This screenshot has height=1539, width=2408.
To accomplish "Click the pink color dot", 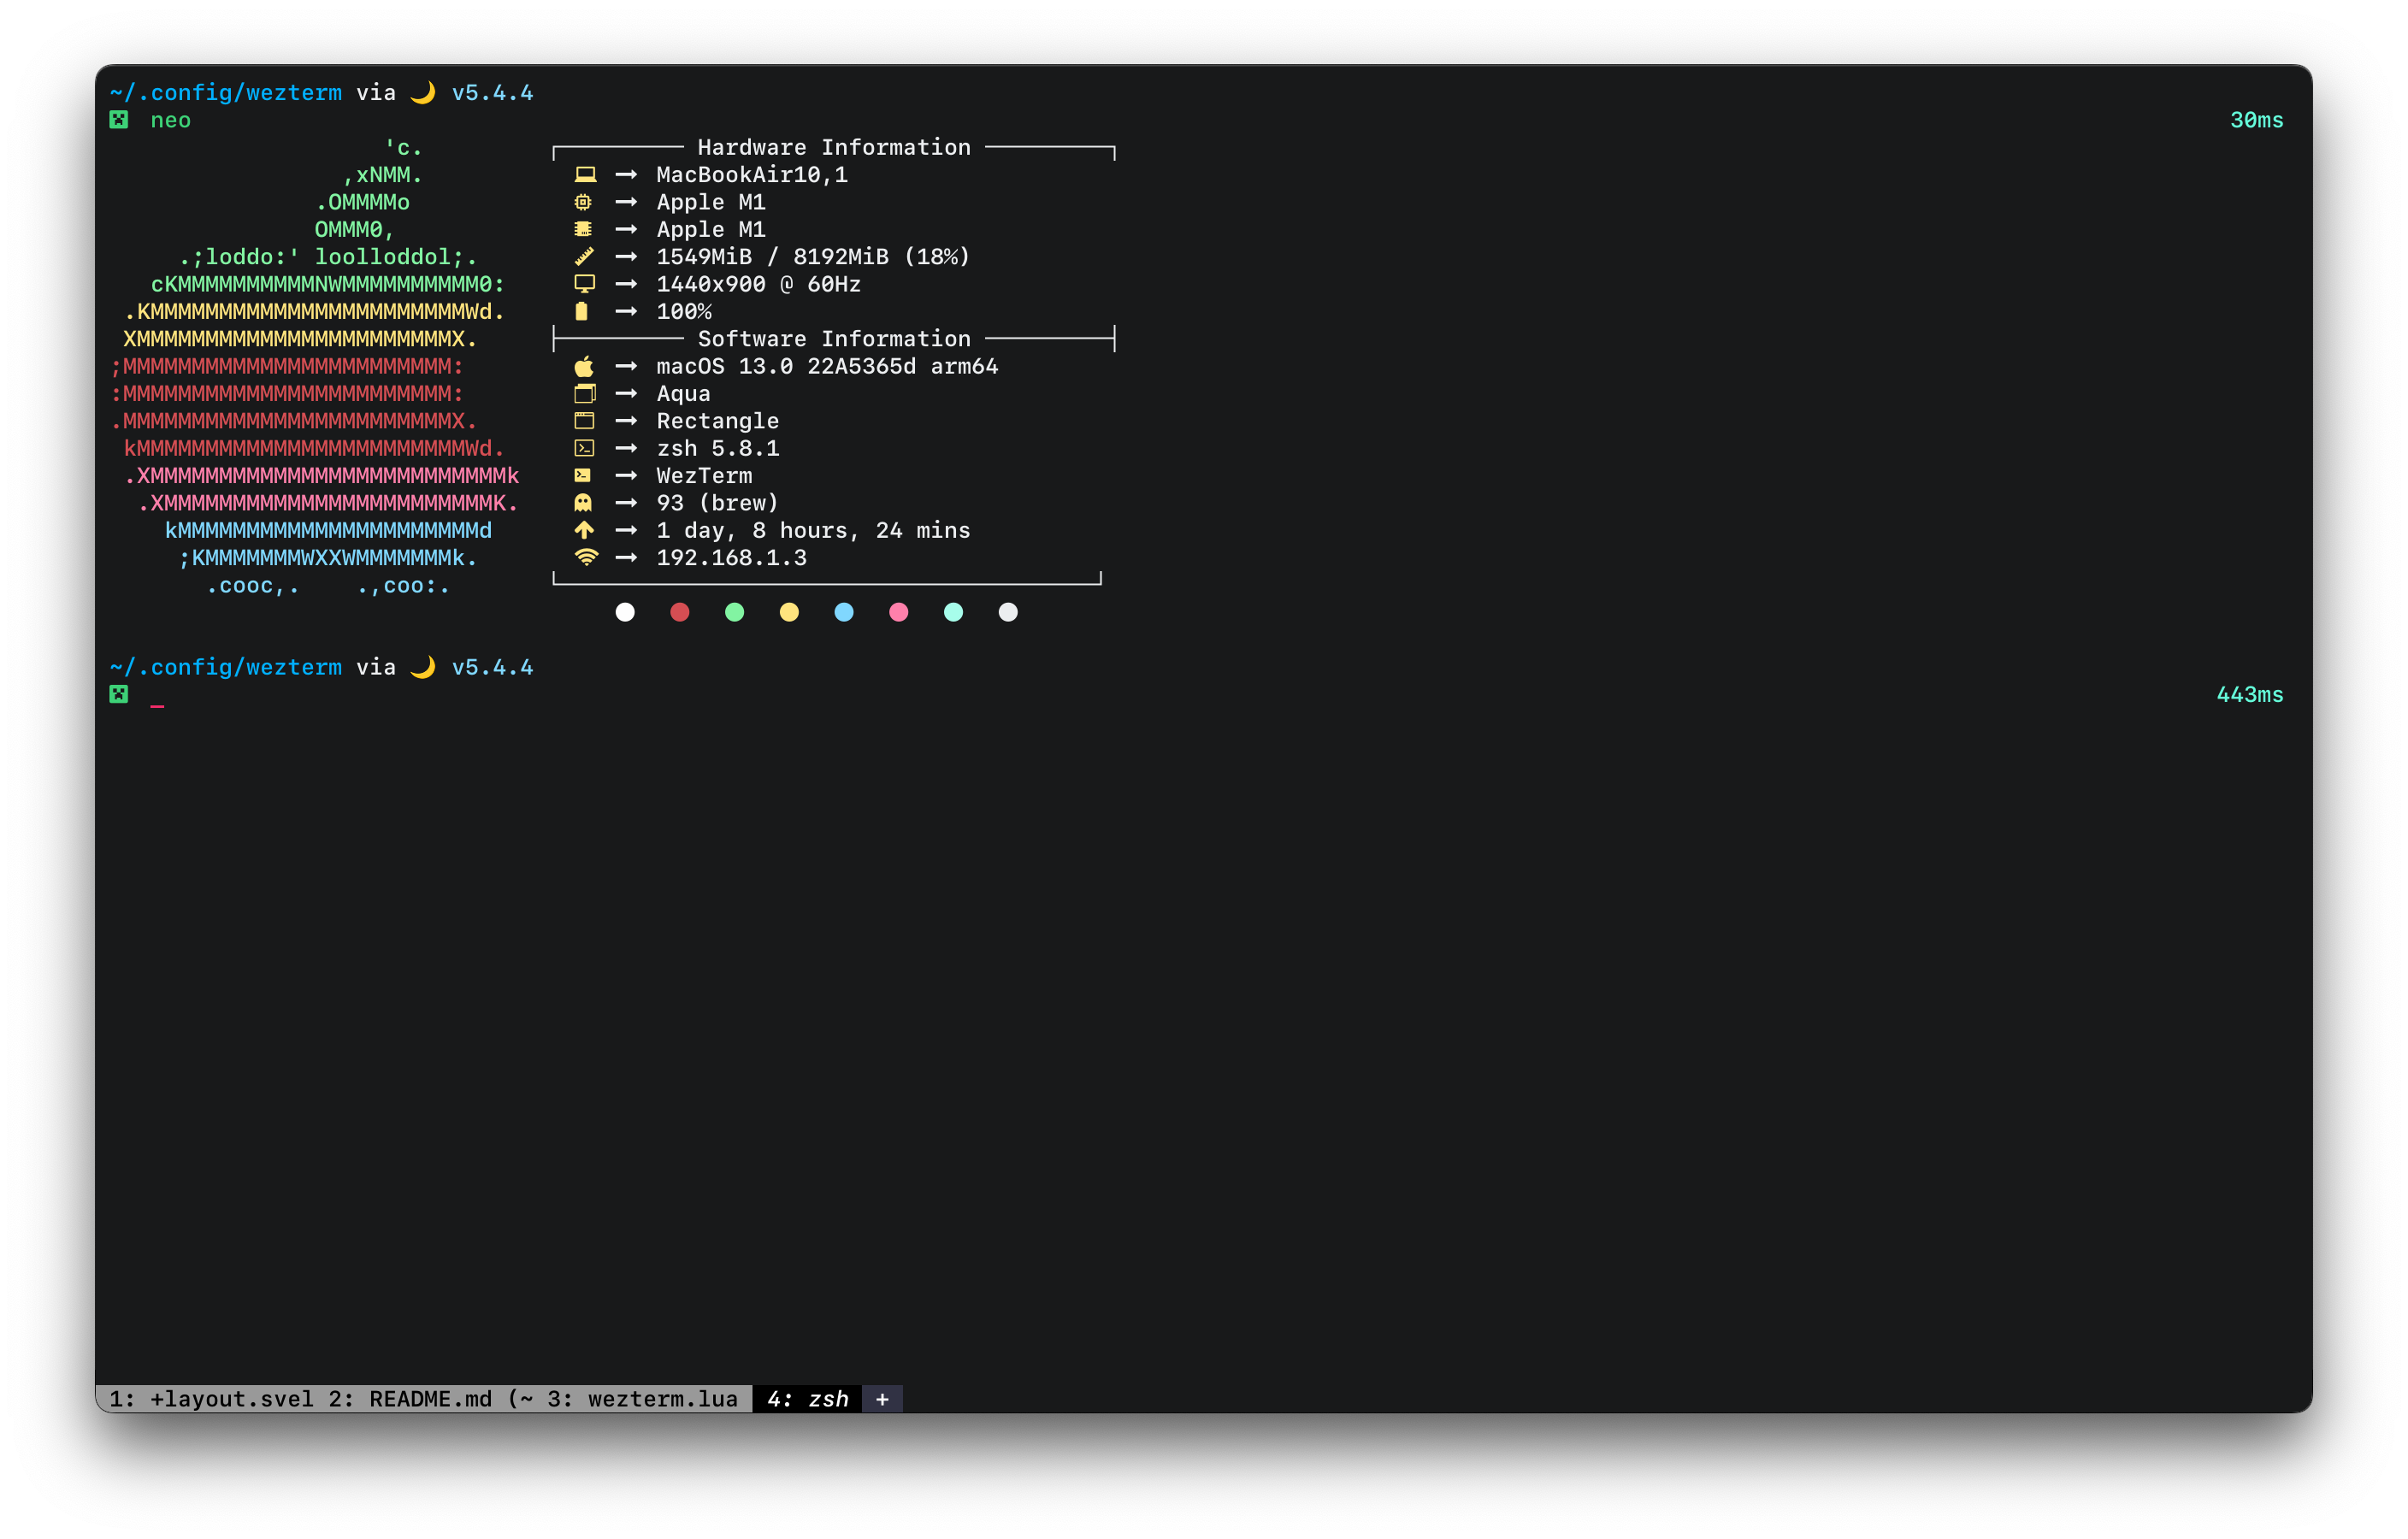I will click(899, 612).
